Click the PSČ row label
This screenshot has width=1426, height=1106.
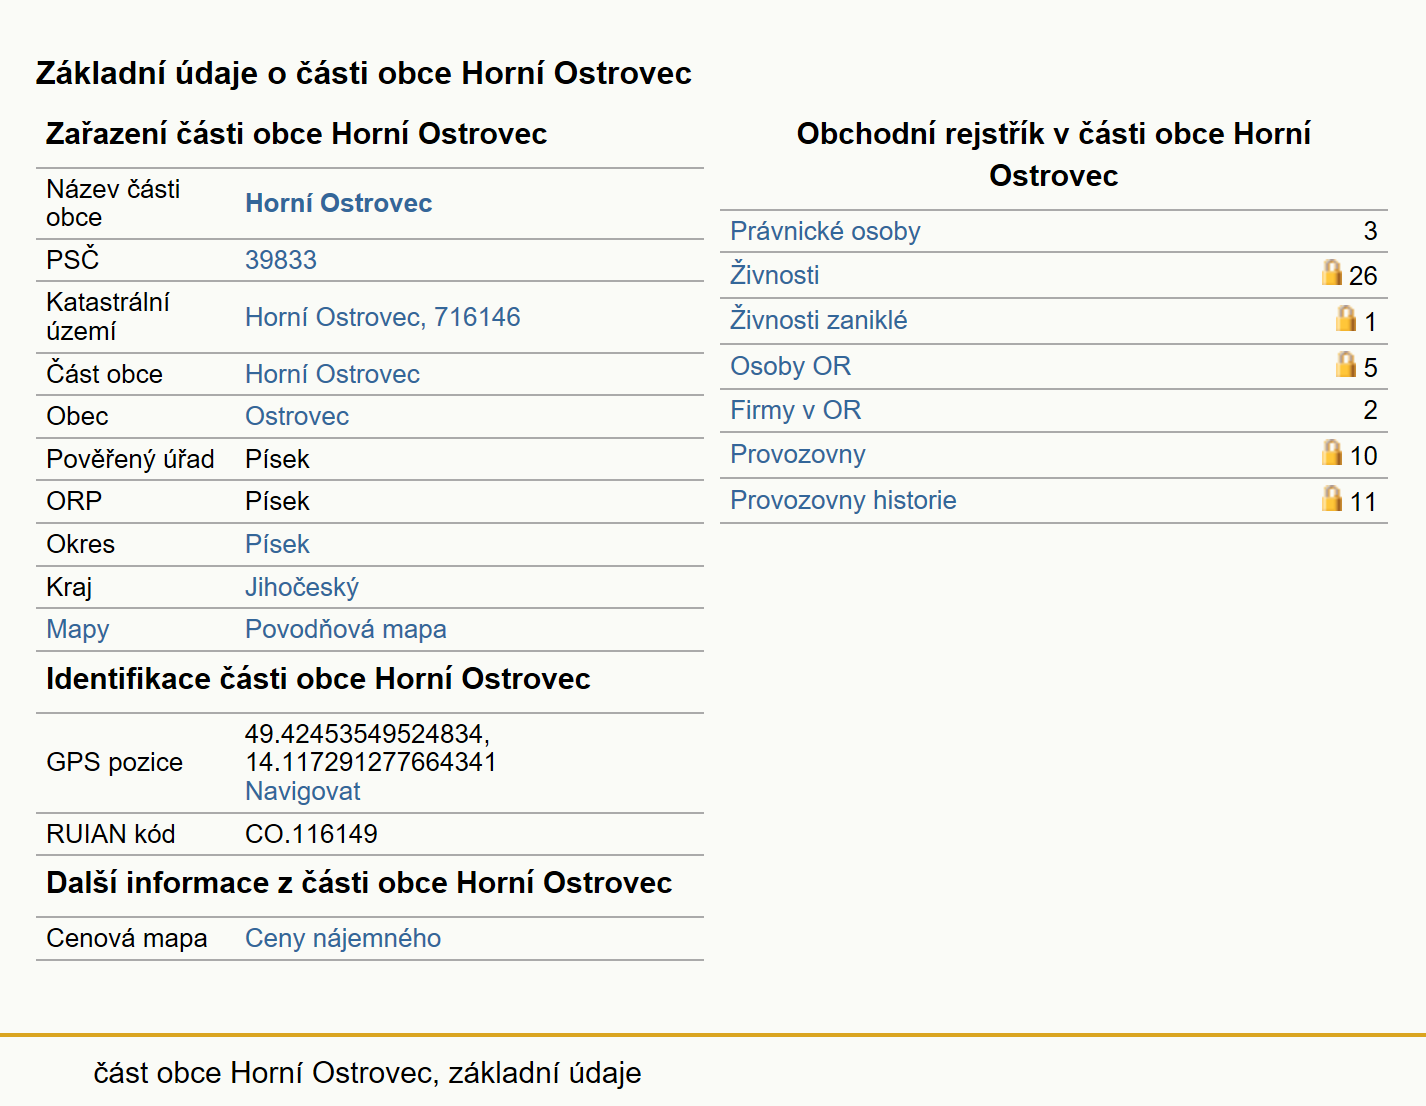tap(73, 260)
